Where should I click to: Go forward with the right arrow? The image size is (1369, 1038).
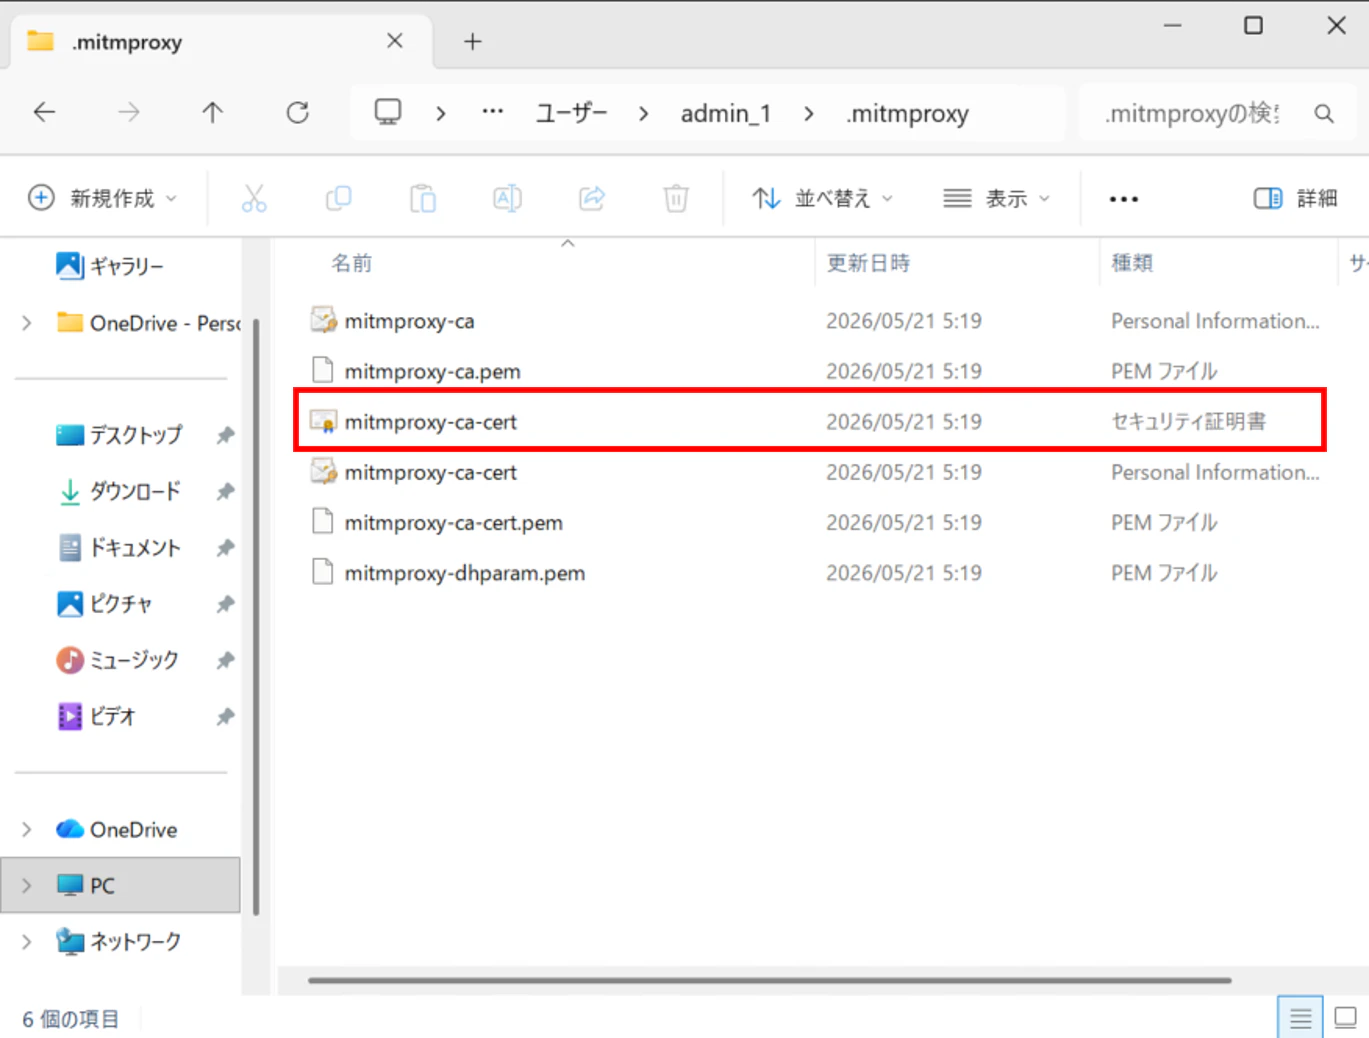[x=129, y=112]
